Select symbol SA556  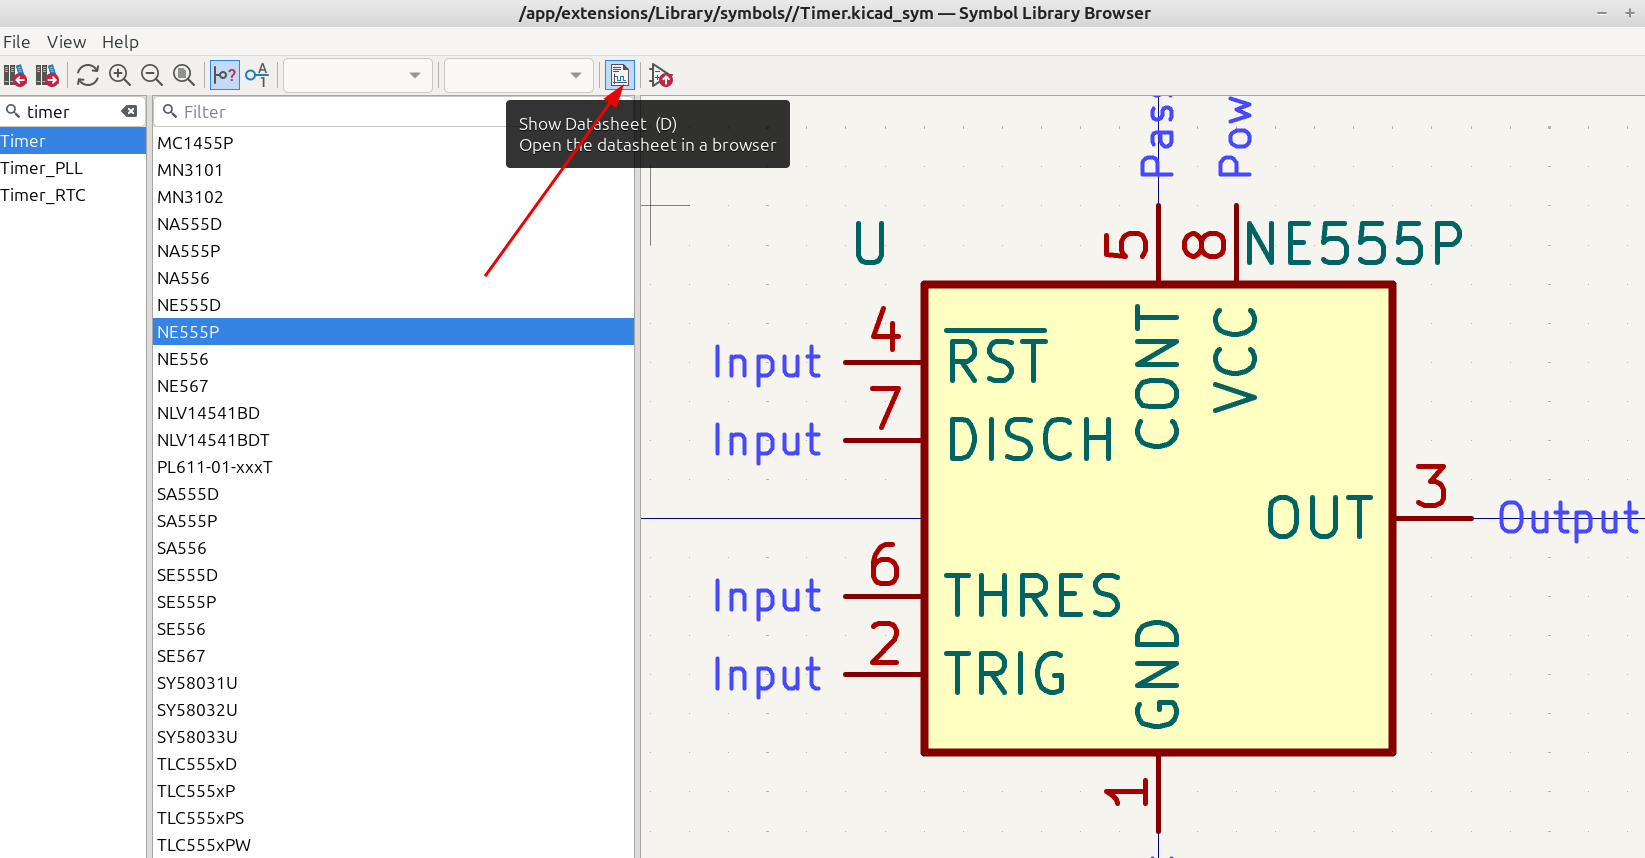point(394,548)
